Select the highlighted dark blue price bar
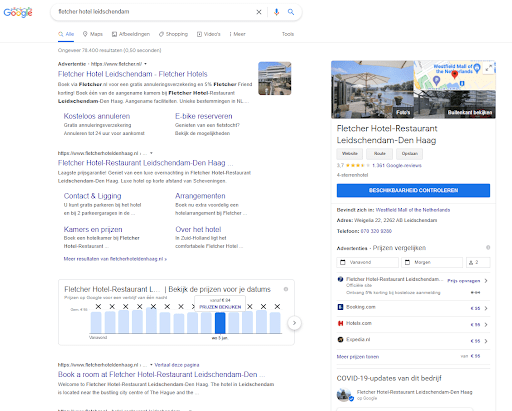Screen dimensions: 512x411 pyautogui.click(x=220, y=323)
